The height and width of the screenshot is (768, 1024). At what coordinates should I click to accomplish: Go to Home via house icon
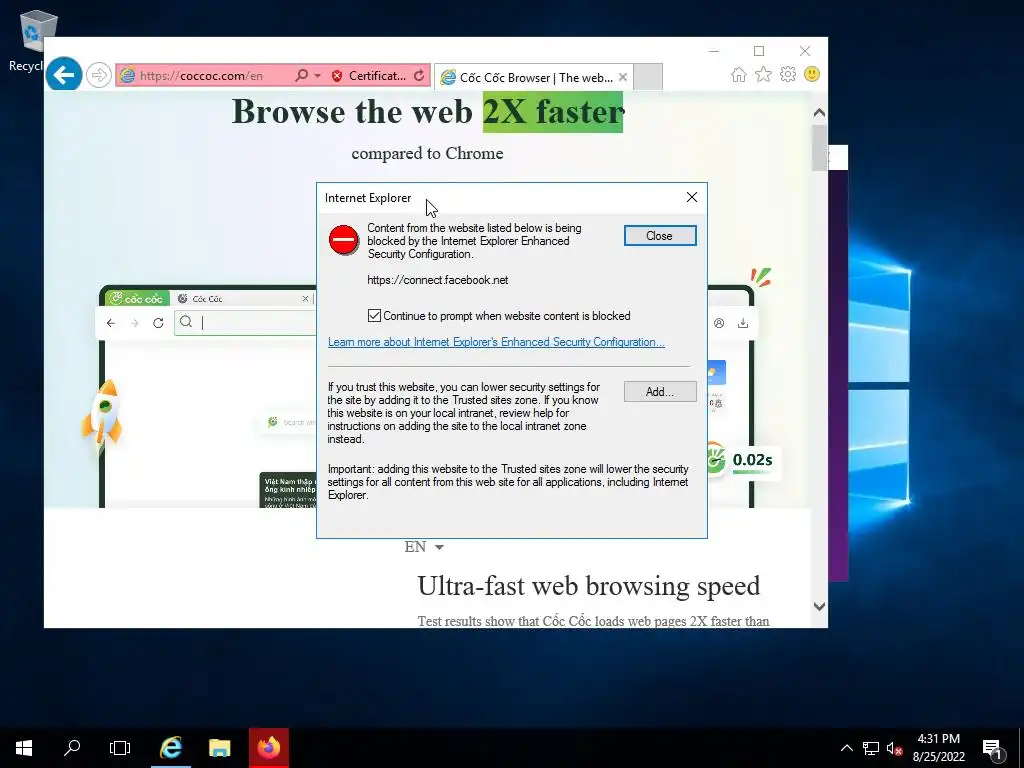click(x=739, y=74)
